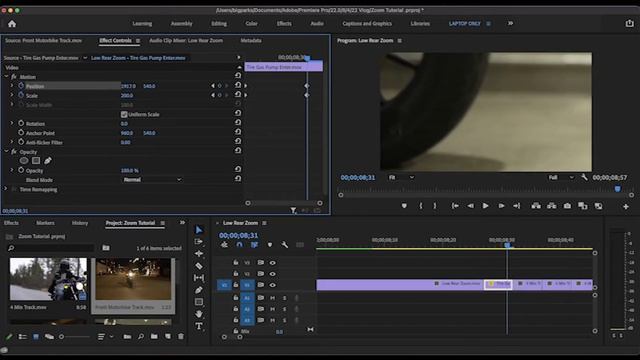Click the Extract button in Program monitor
This screenshot has width=640, height=360.
pos(551,206)
